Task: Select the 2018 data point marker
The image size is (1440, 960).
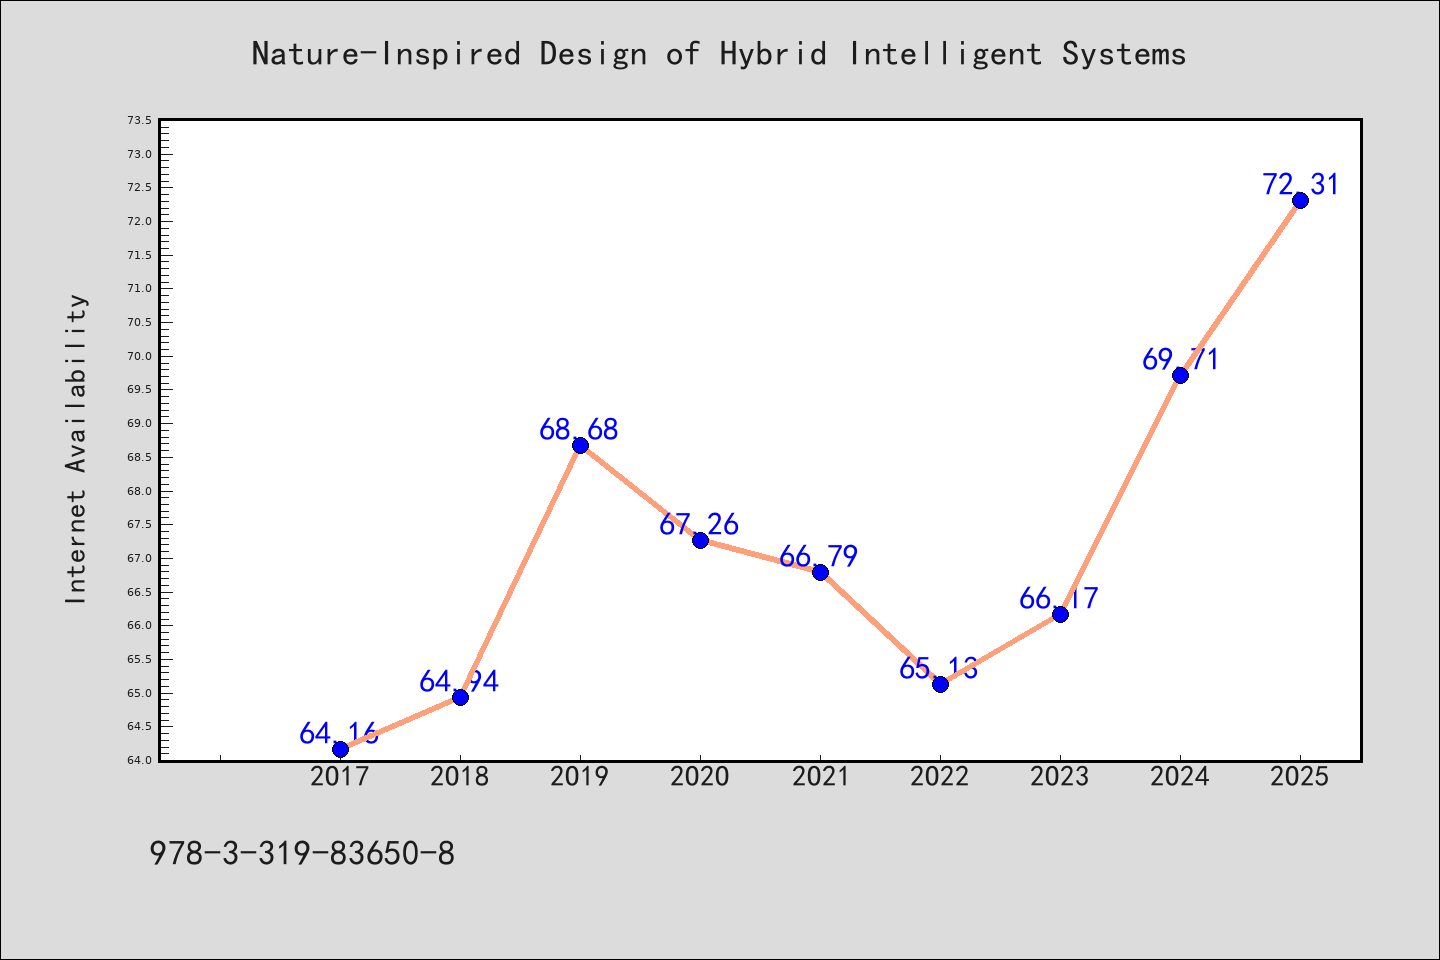Action: [460, 697]
